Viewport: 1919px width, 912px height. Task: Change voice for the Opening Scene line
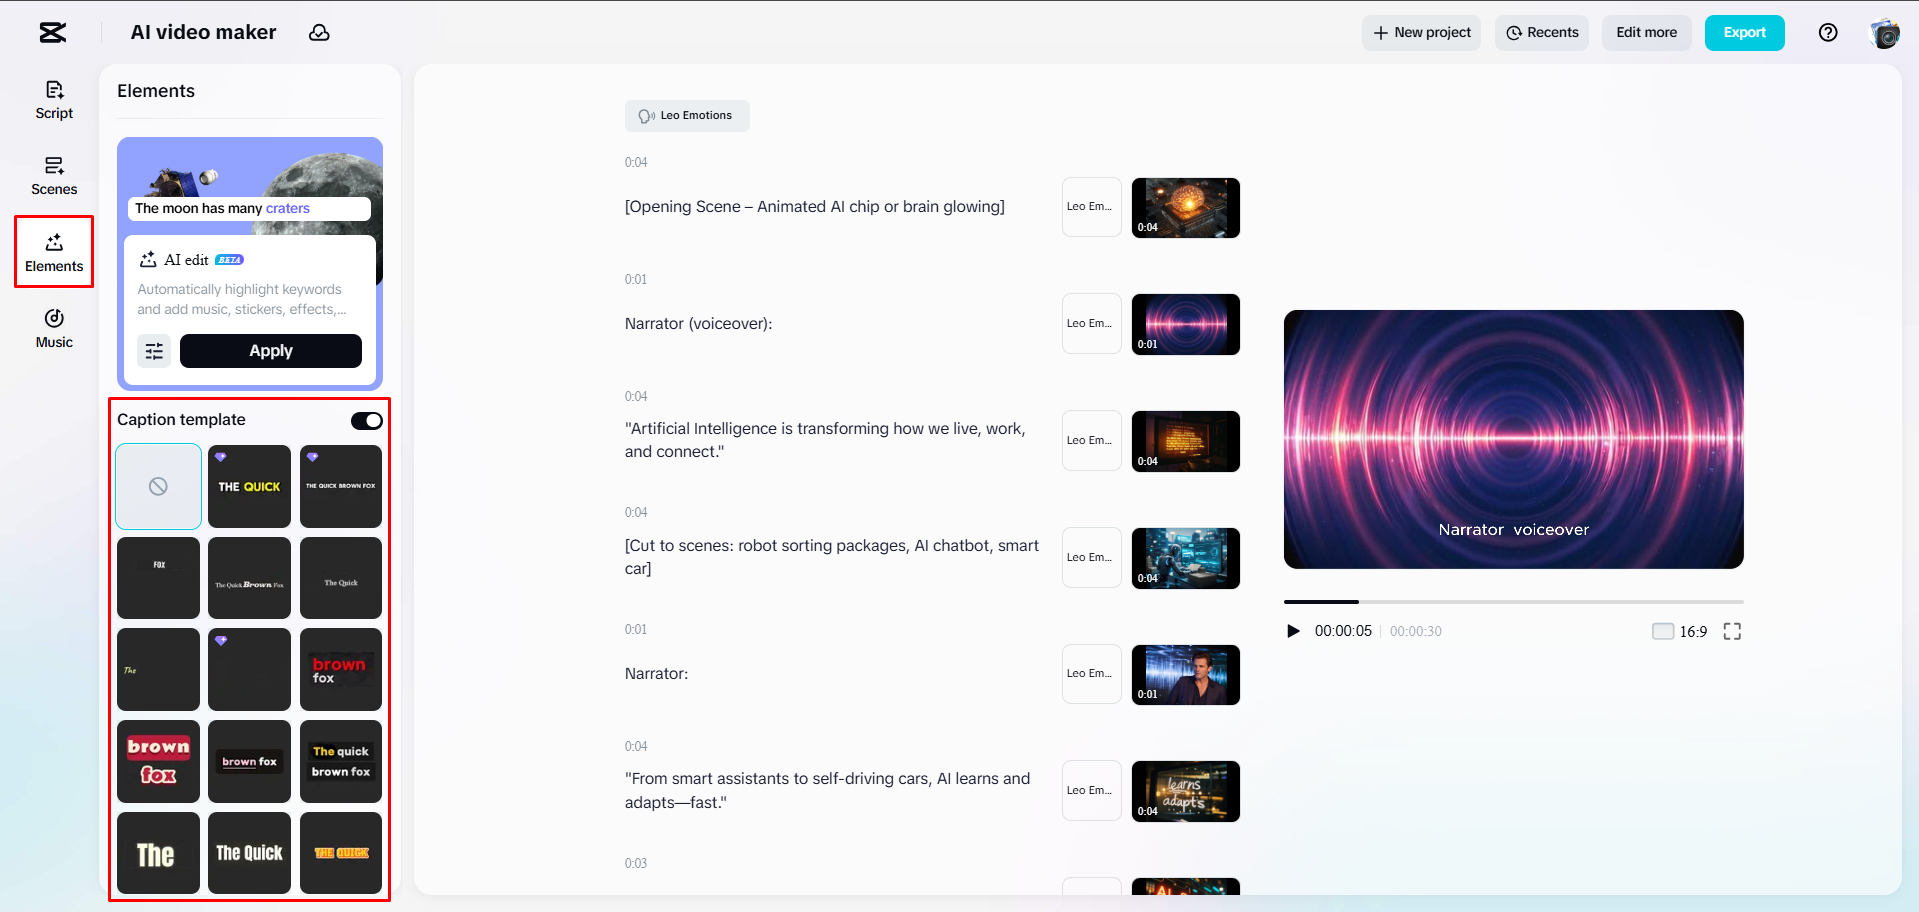click(1092, 207)
